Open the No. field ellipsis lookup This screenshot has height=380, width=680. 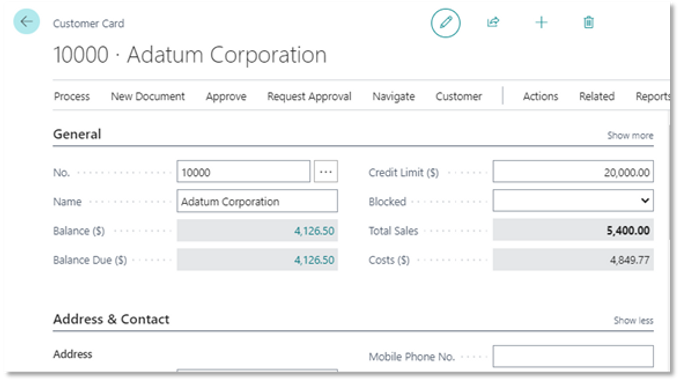[326, 172]
